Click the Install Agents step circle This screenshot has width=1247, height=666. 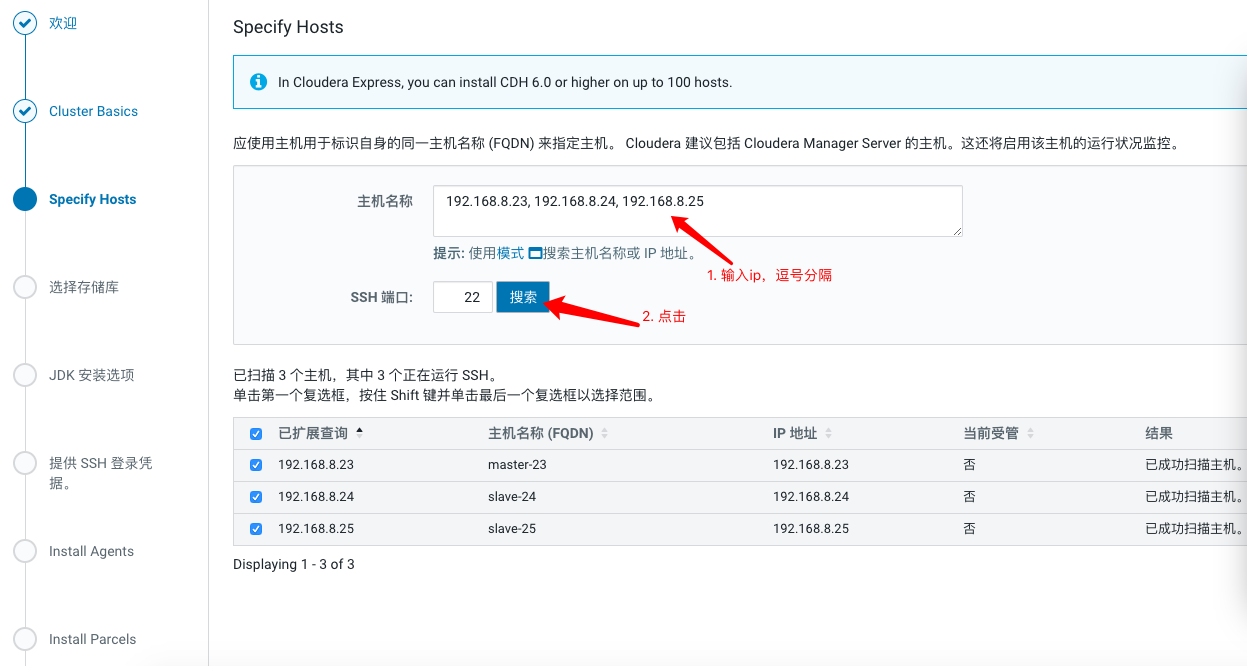(25, 551)
